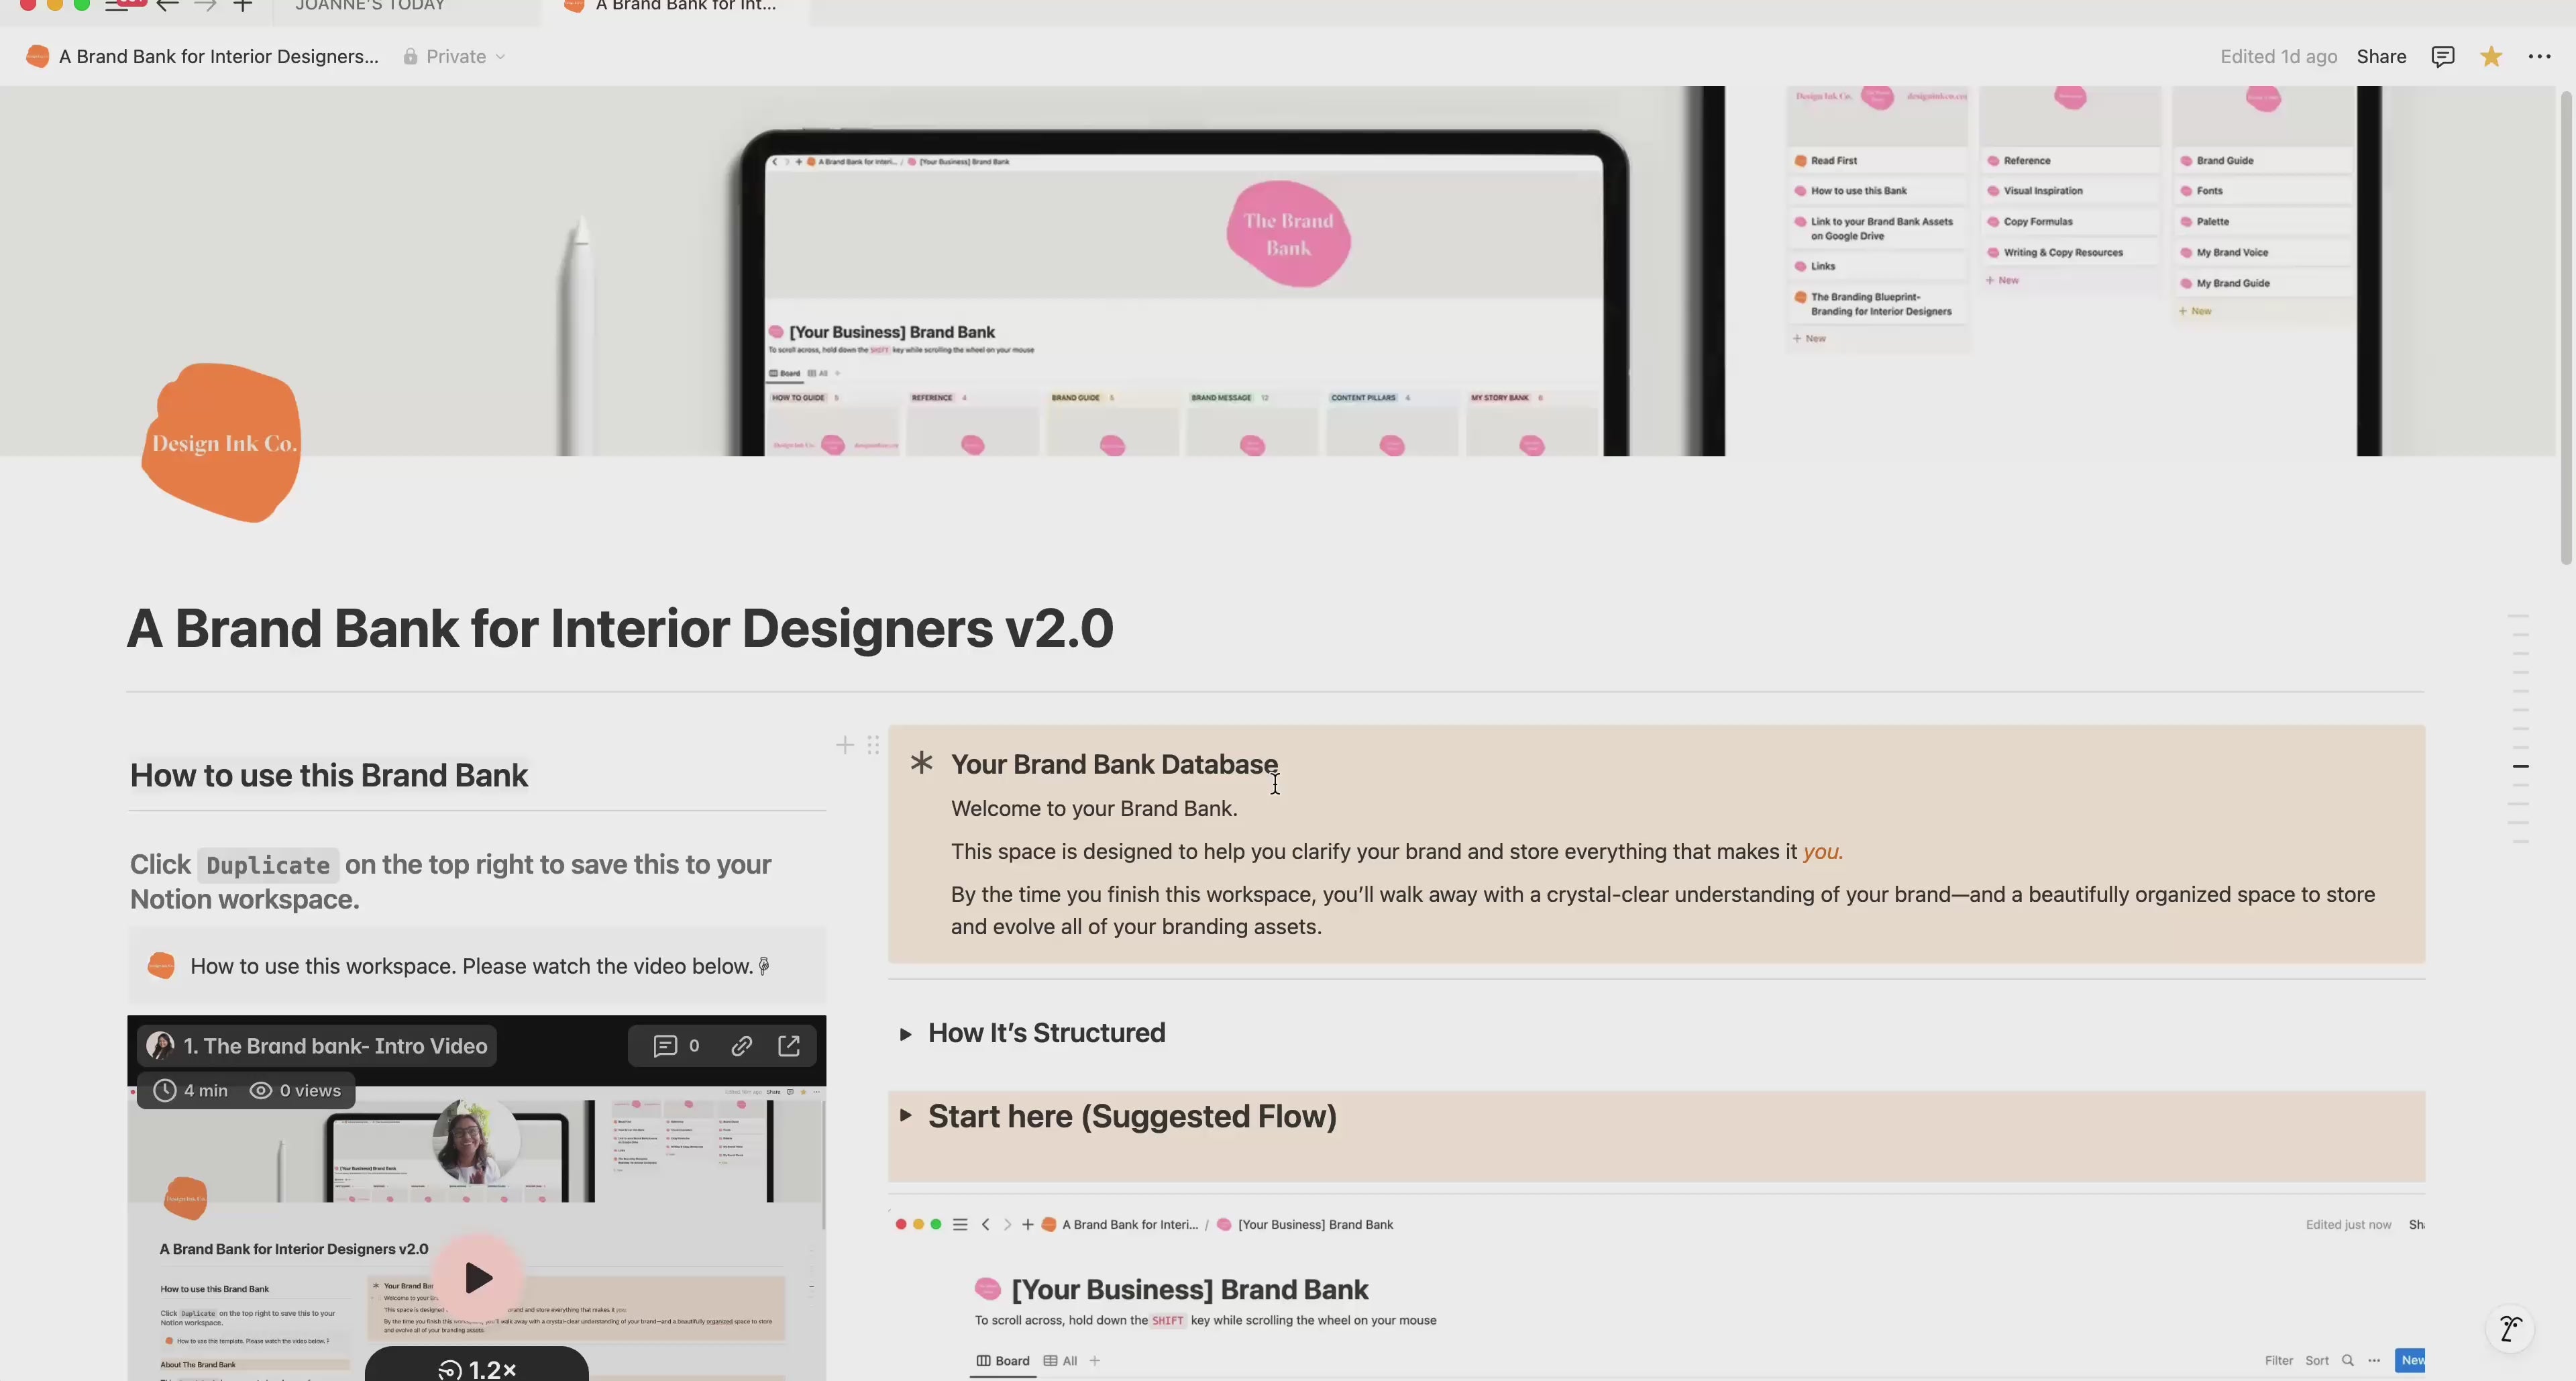2576x1381 pixels.
Task: Open the video in new window icon
Action: click(789, 1046)
